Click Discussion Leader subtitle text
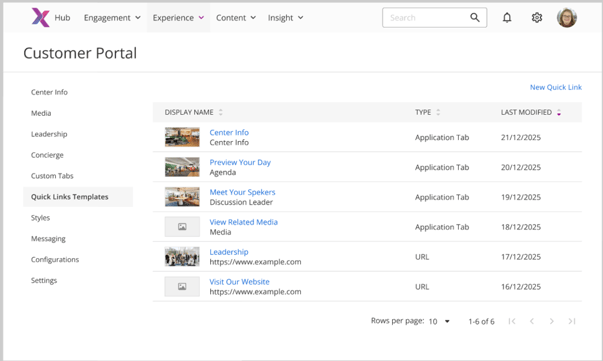 pyautogui.click(x=241, y=202)
